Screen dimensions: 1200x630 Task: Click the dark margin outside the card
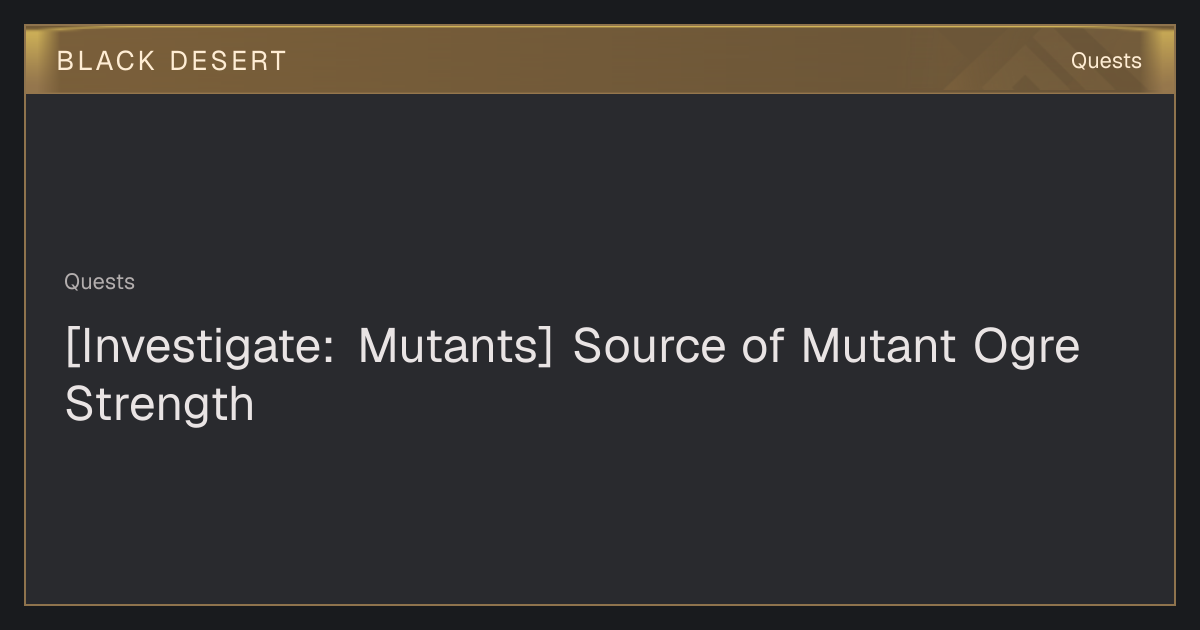tap(600, 618)
